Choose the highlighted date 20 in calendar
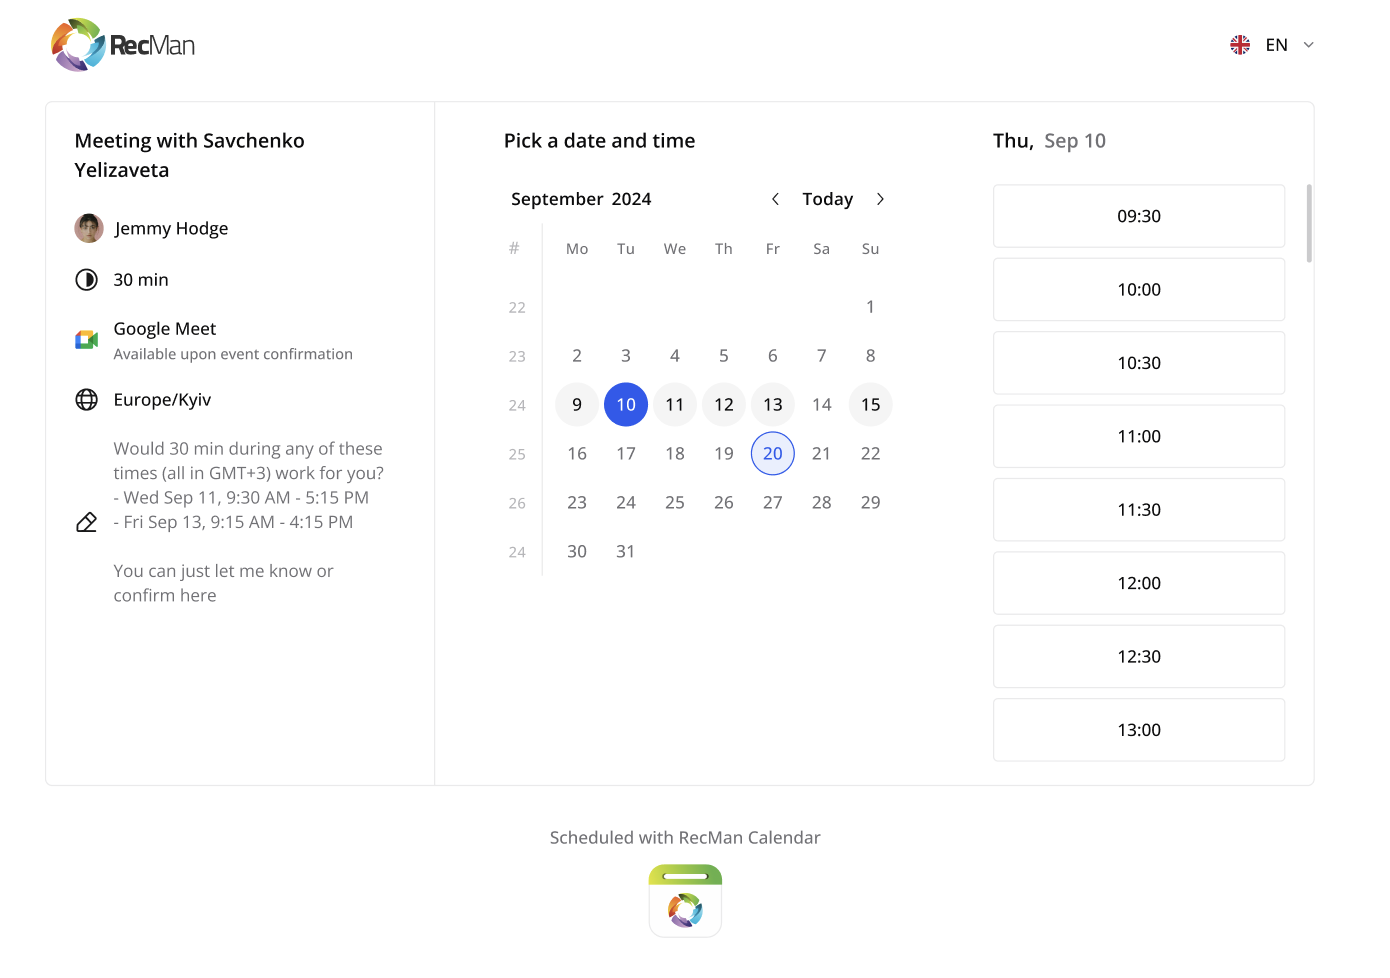Screen dimensions: 1390x978 point(773,454)
